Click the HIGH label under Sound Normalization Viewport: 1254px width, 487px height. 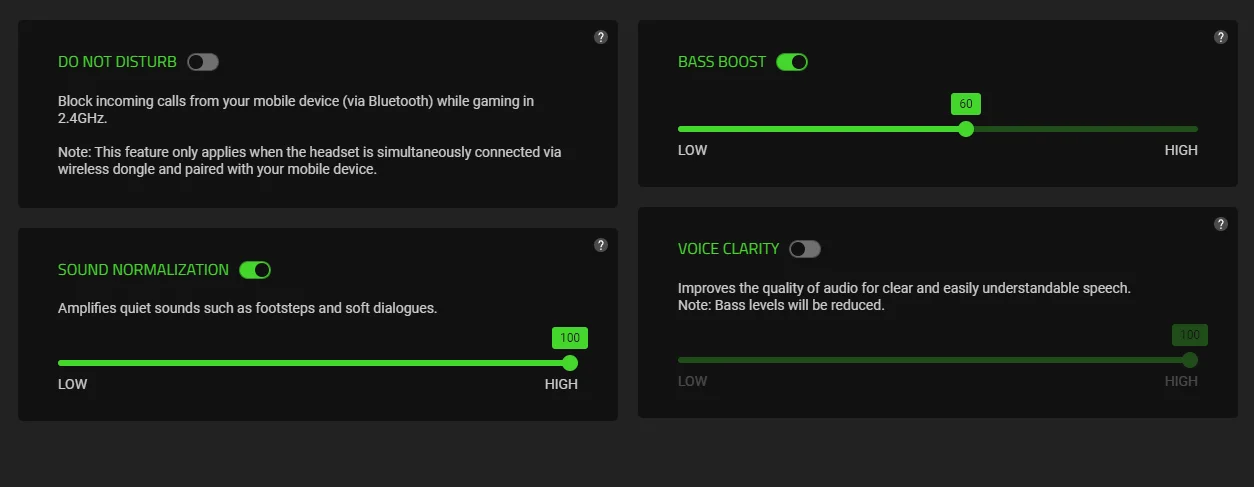pyautogui.click(x=561, y=384)
